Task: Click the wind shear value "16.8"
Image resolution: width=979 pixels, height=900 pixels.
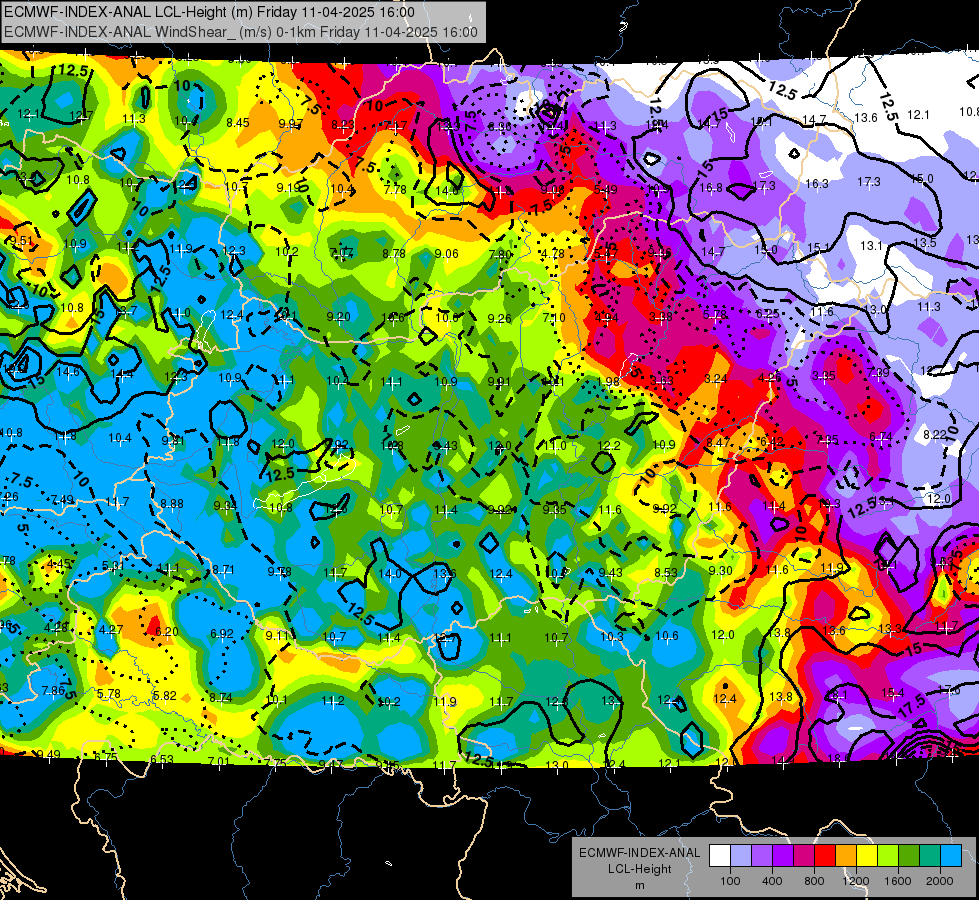Action: [711, 188]
